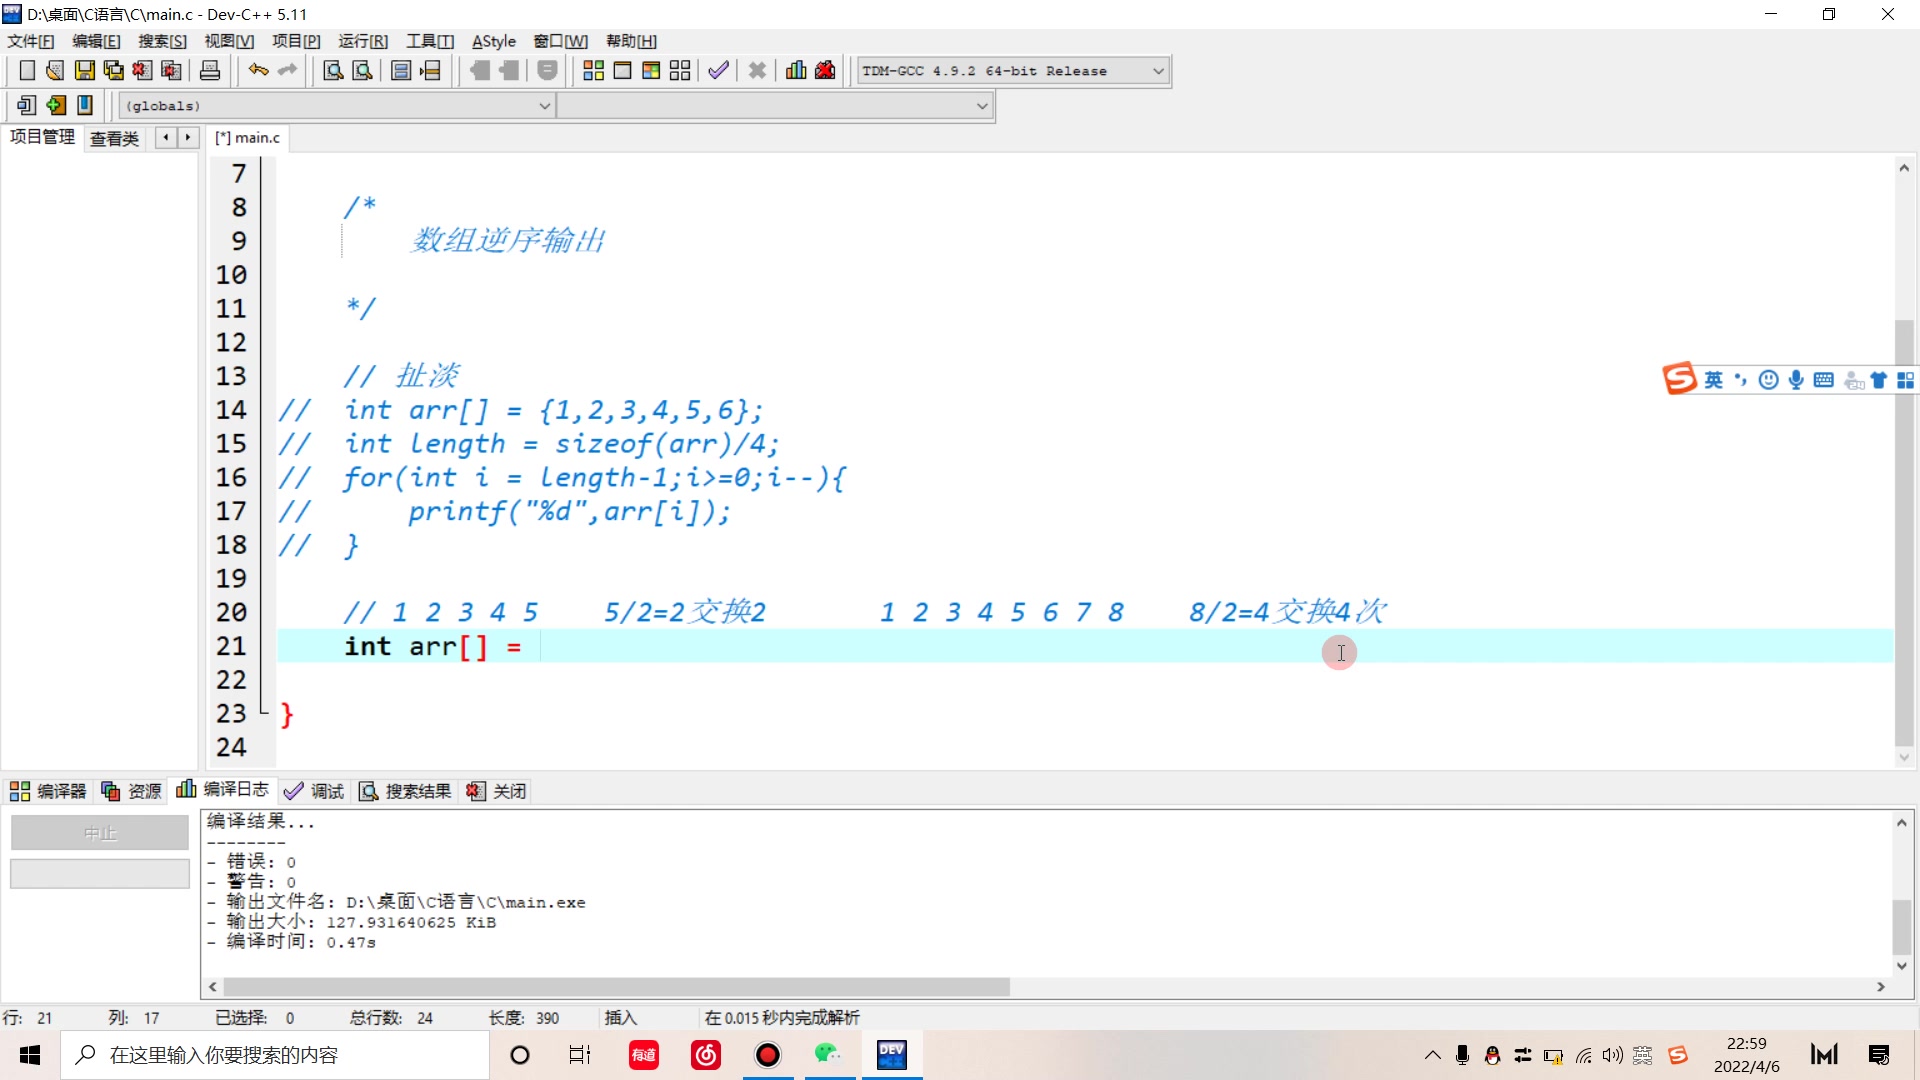
Task: Click the Go to line icon
Action: (x=431, y=71)
